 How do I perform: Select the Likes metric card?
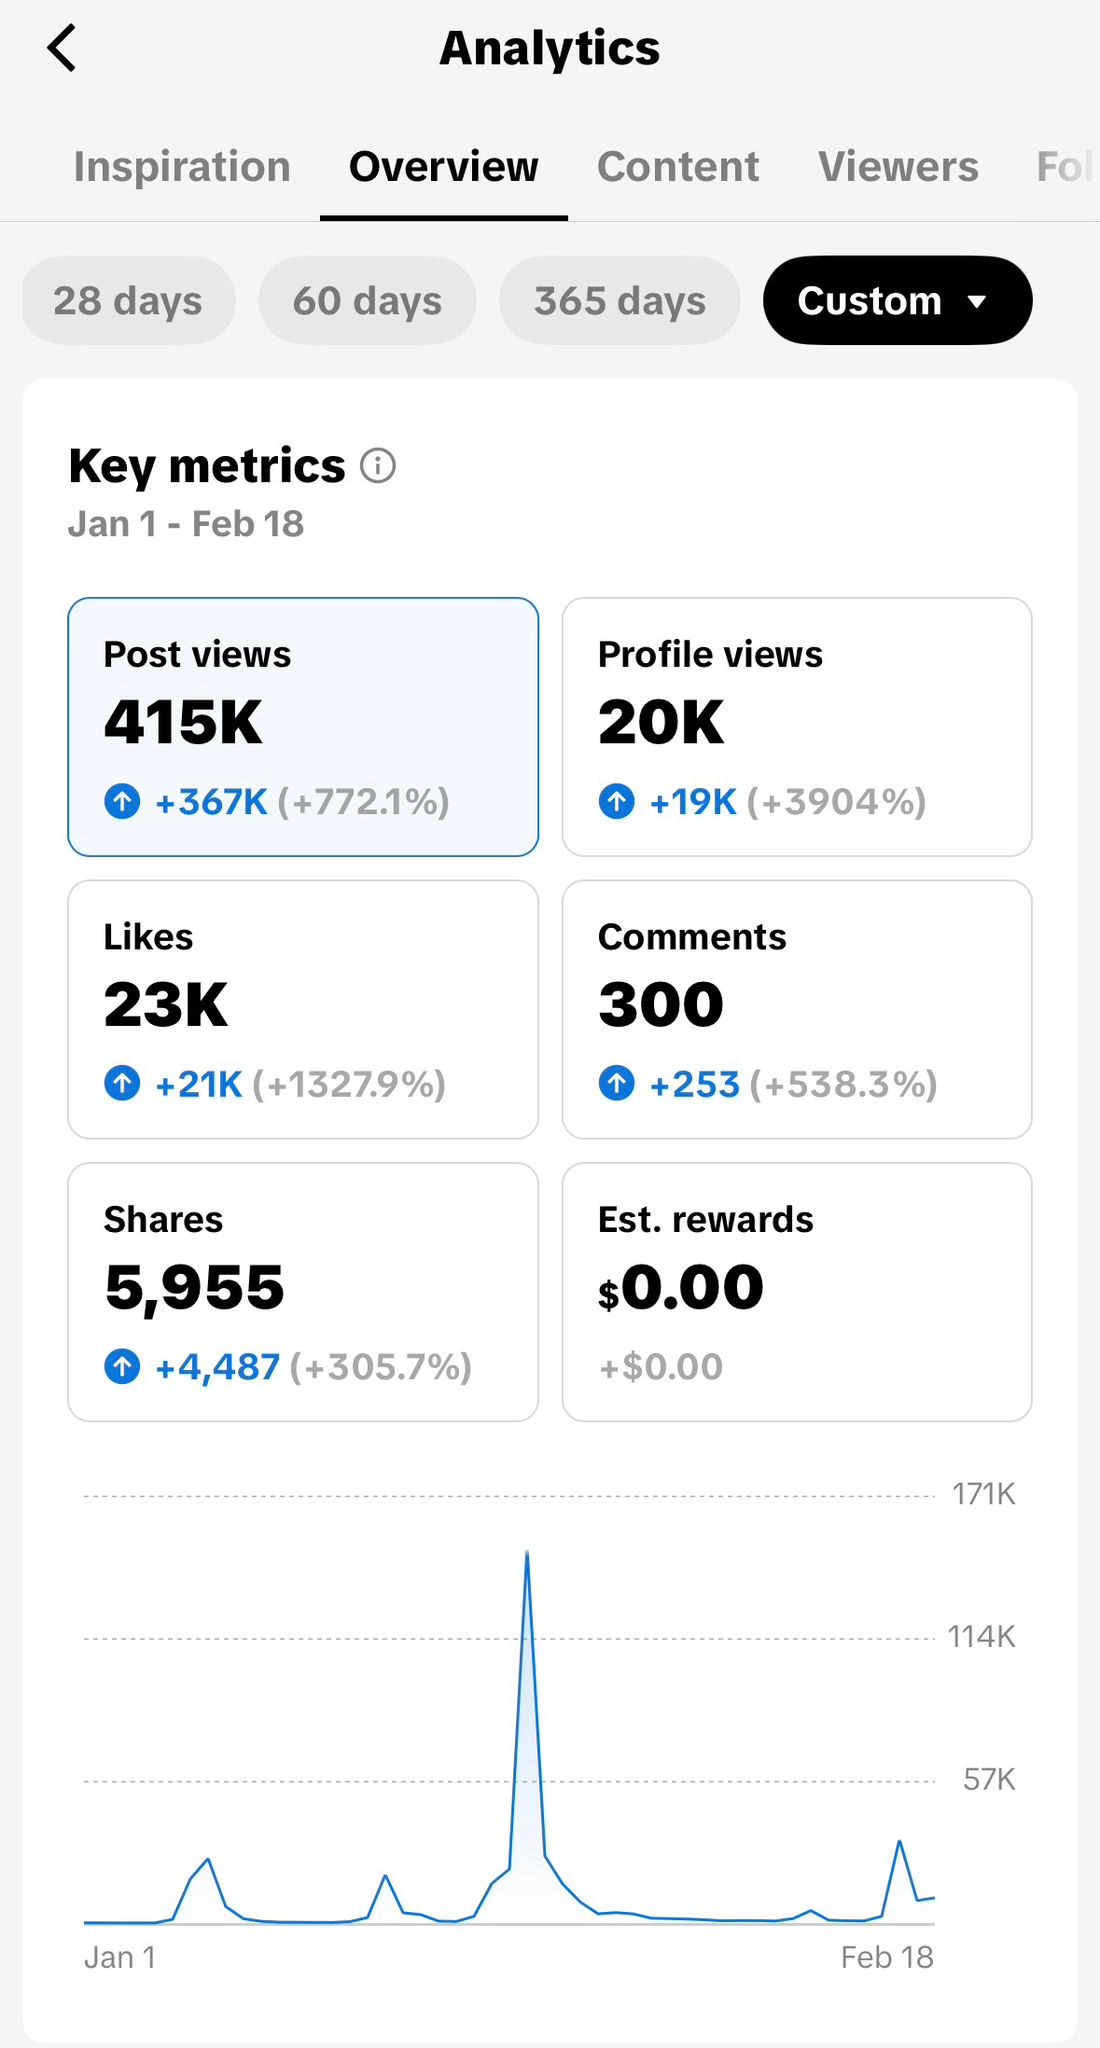303,1009
